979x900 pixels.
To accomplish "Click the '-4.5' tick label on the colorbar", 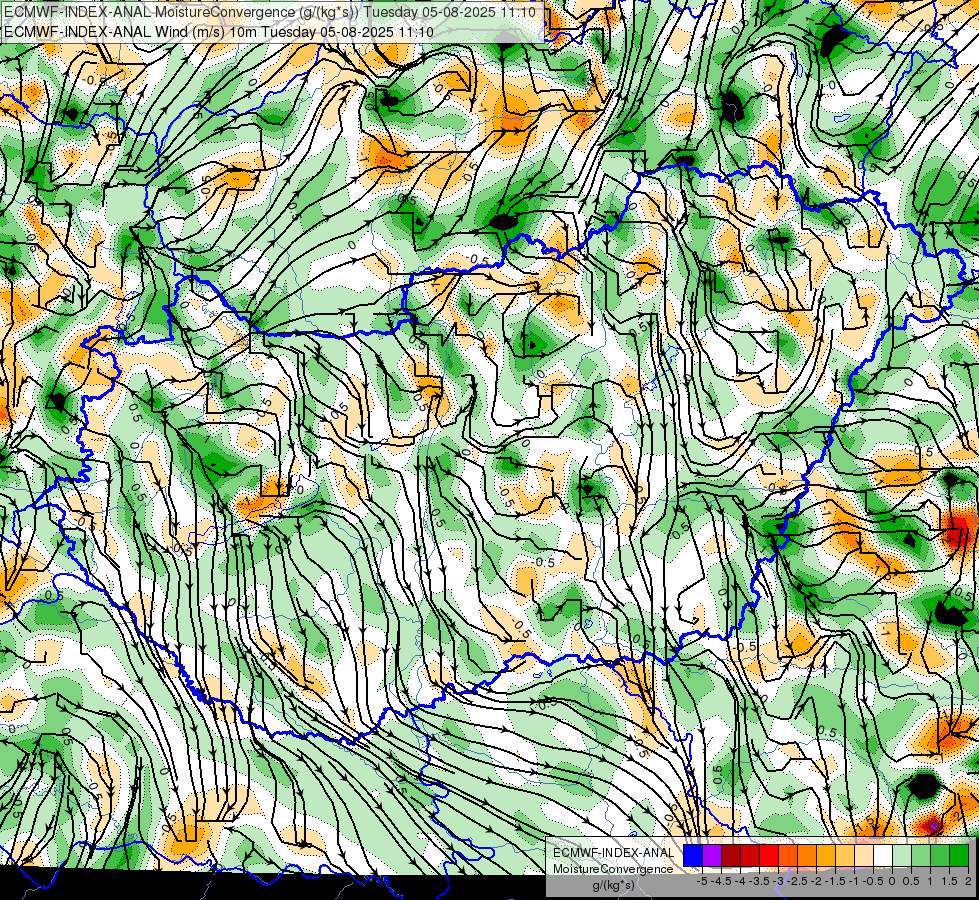I will [x=722, y=881].
